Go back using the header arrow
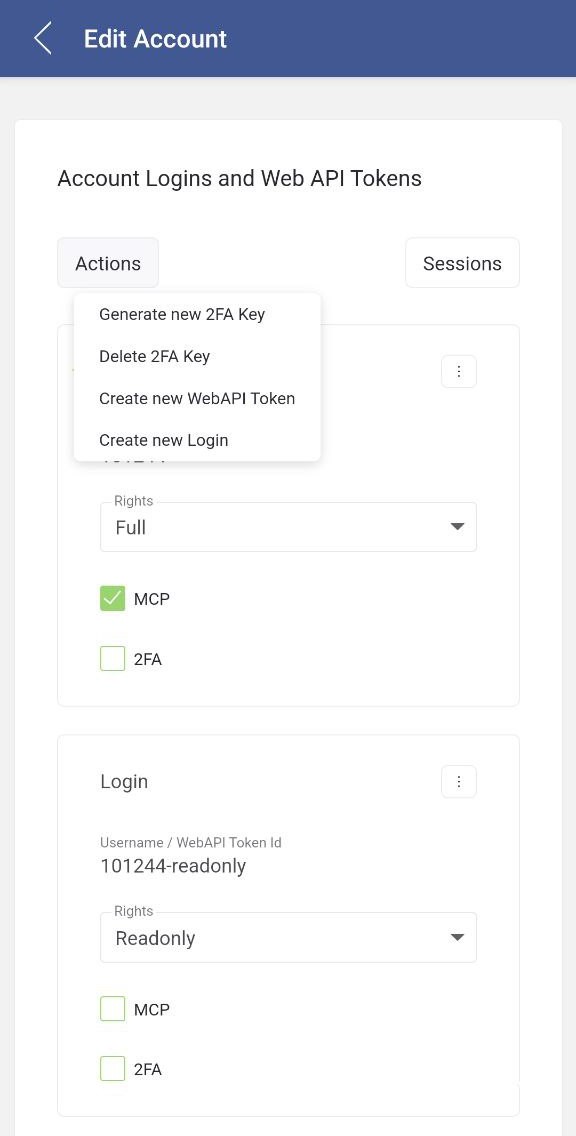Image resolution: width=576 pixels, height=1136 pixels. pos(43,38)
